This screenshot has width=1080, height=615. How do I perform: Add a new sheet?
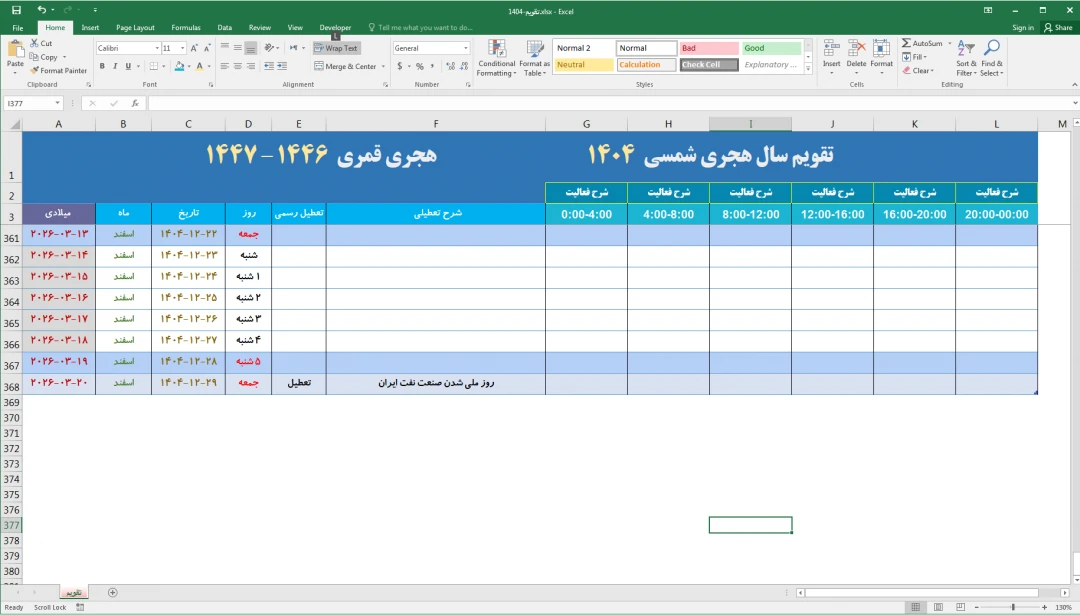pos(112,592)
